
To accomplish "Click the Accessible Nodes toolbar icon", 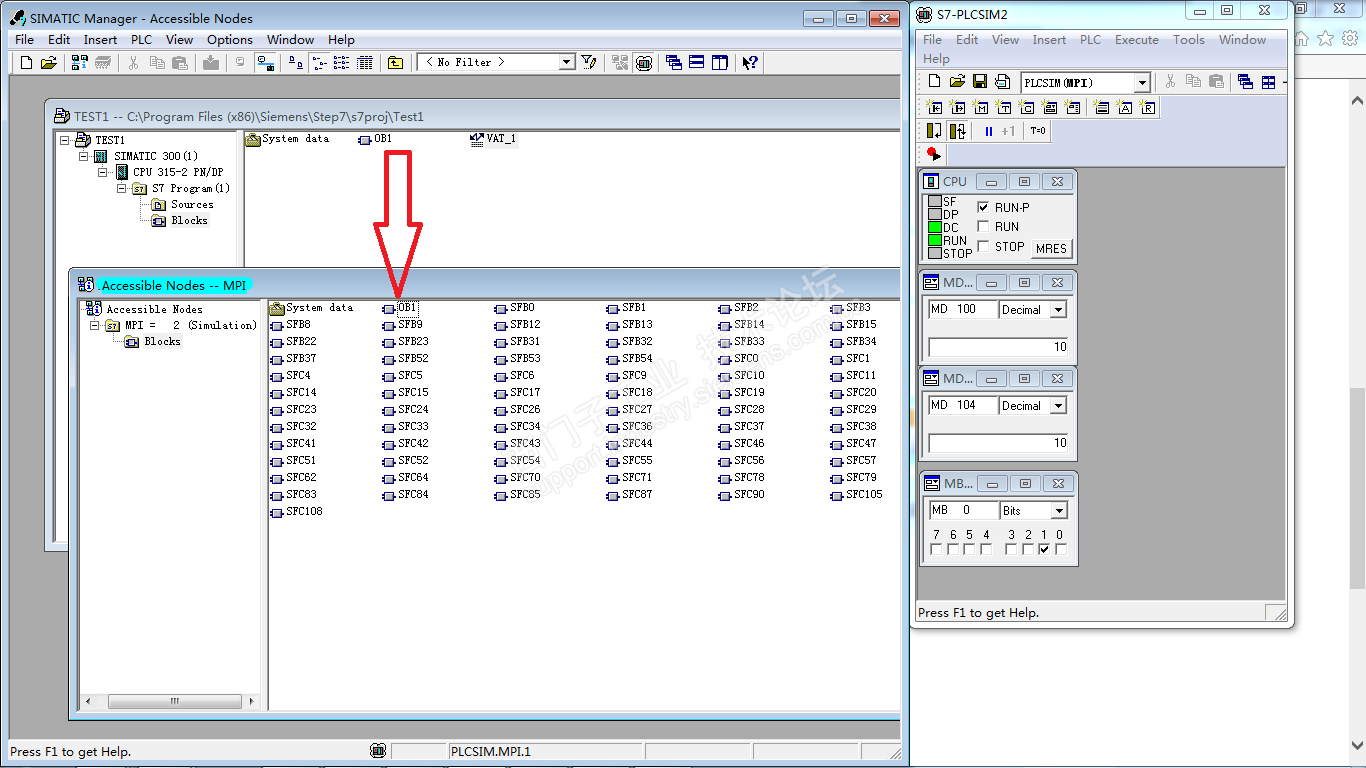I will [x=79, y=62].
